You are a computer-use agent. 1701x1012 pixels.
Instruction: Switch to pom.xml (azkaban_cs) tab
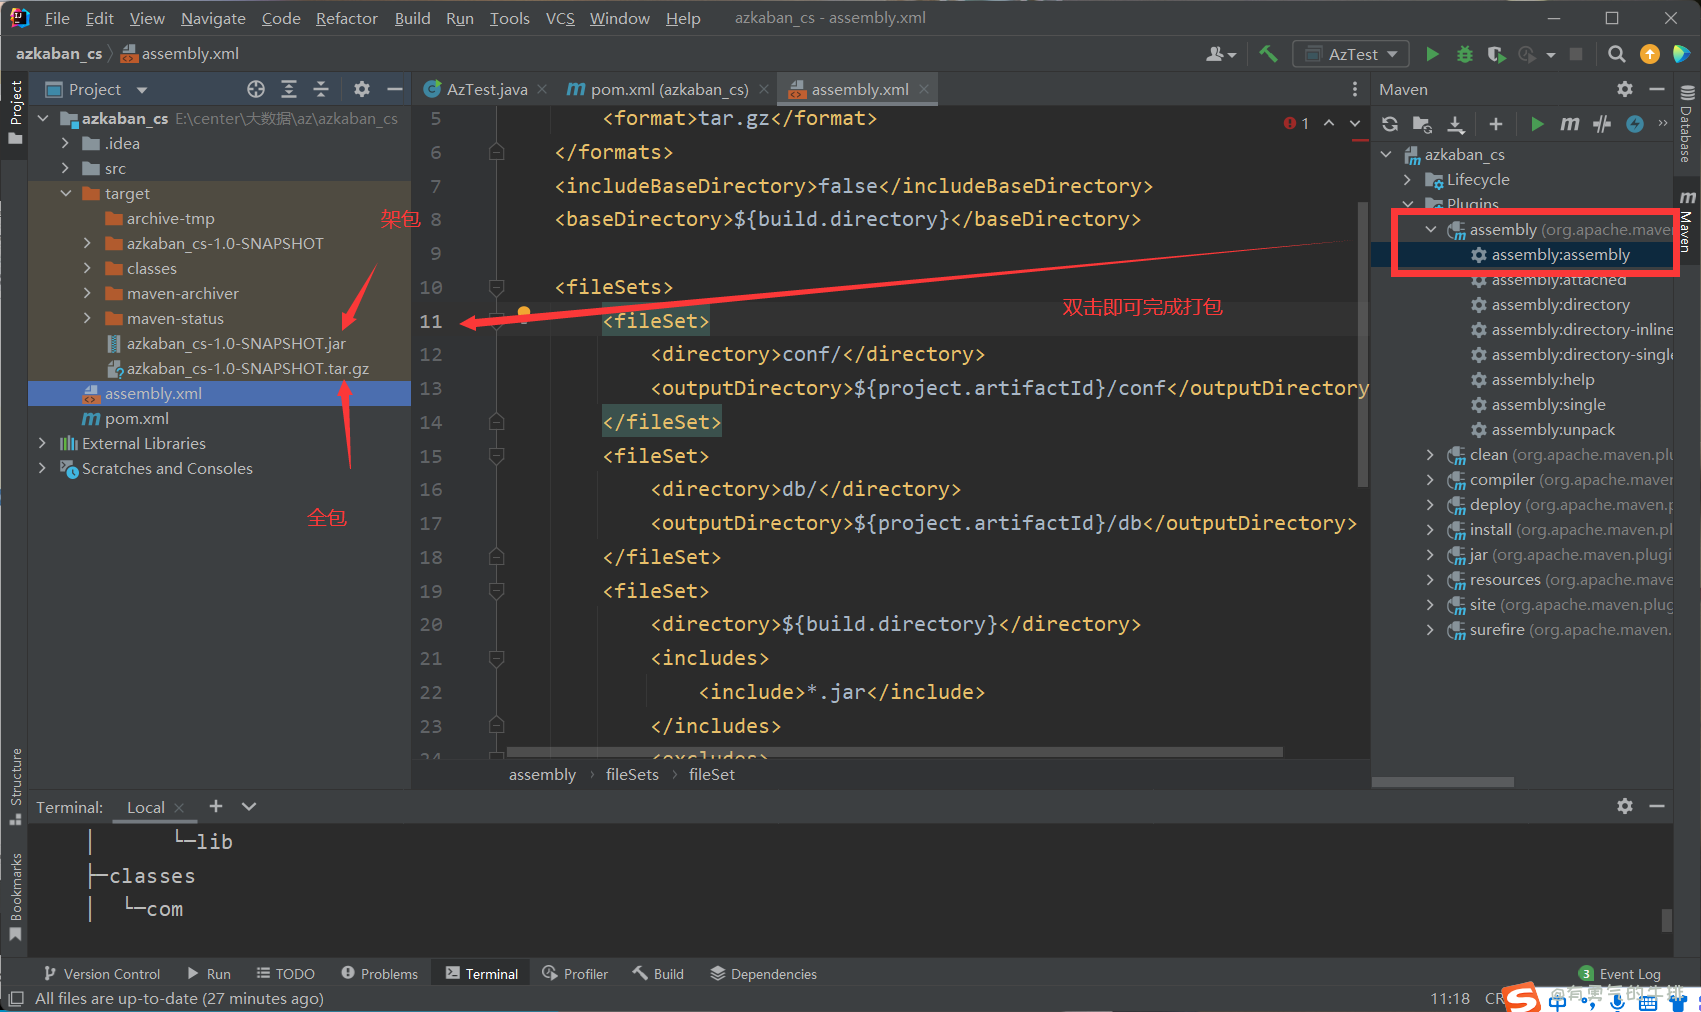(x=669, y=89)
